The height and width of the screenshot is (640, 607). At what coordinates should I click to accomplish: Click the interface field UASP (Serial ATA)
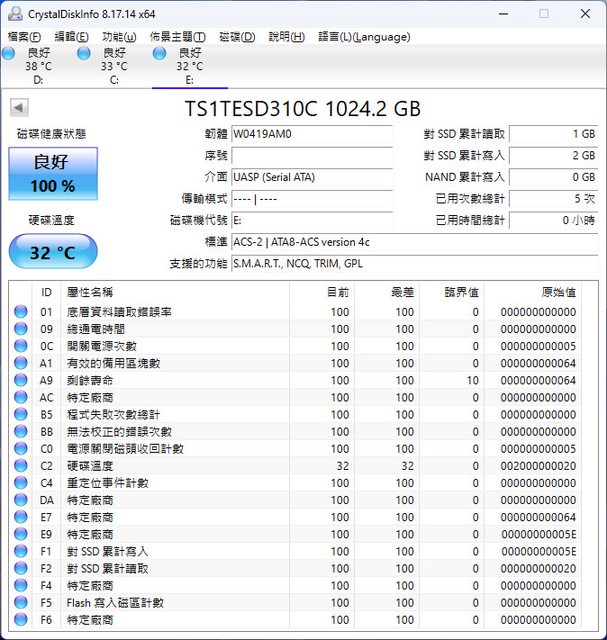312,177
